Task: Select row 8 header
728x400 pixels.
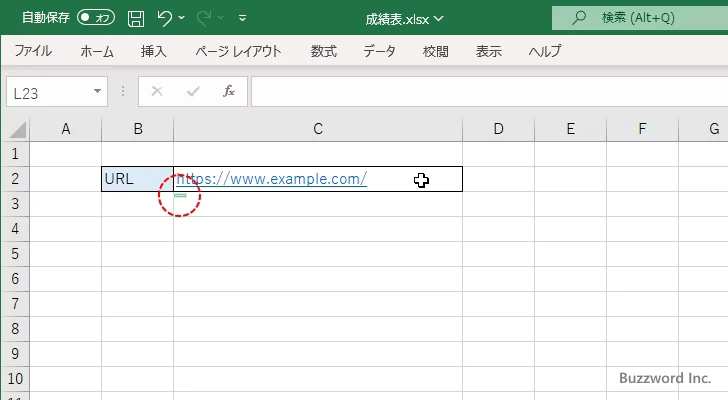Action: click(x=15, y=329)
